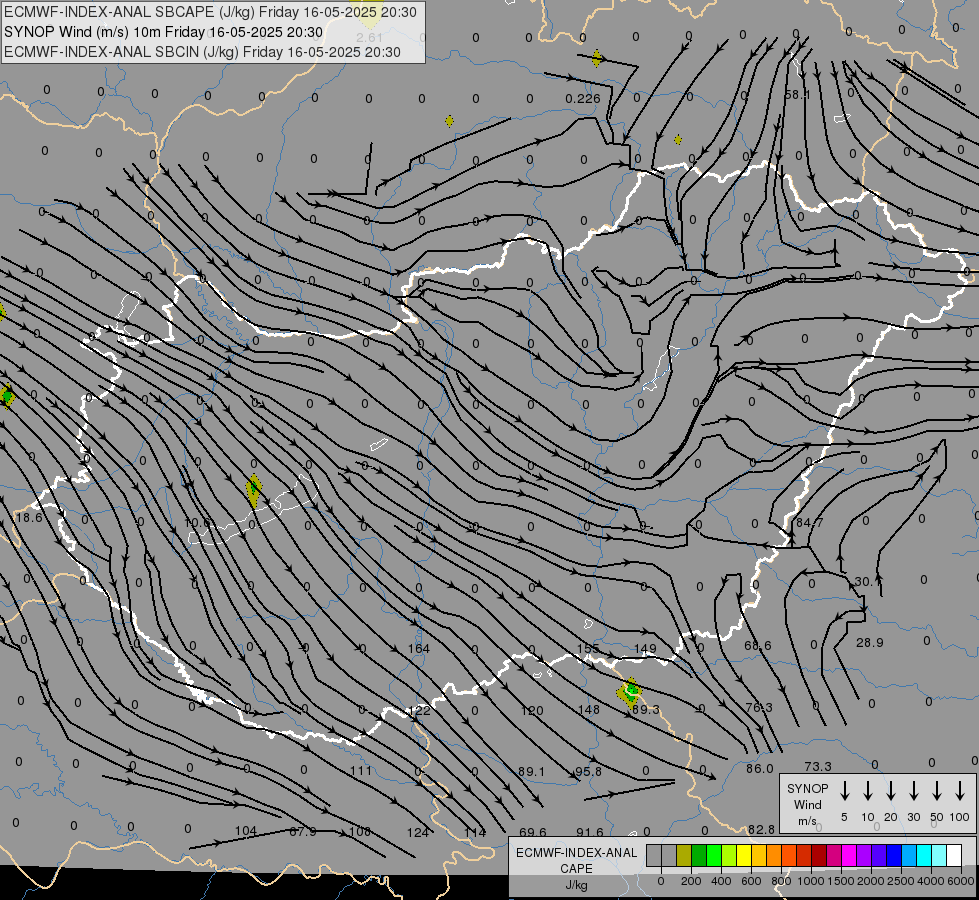The width and height of the screenshot is (979, 900).
Task: Click the map value 68.6
Action: point(758,646)
